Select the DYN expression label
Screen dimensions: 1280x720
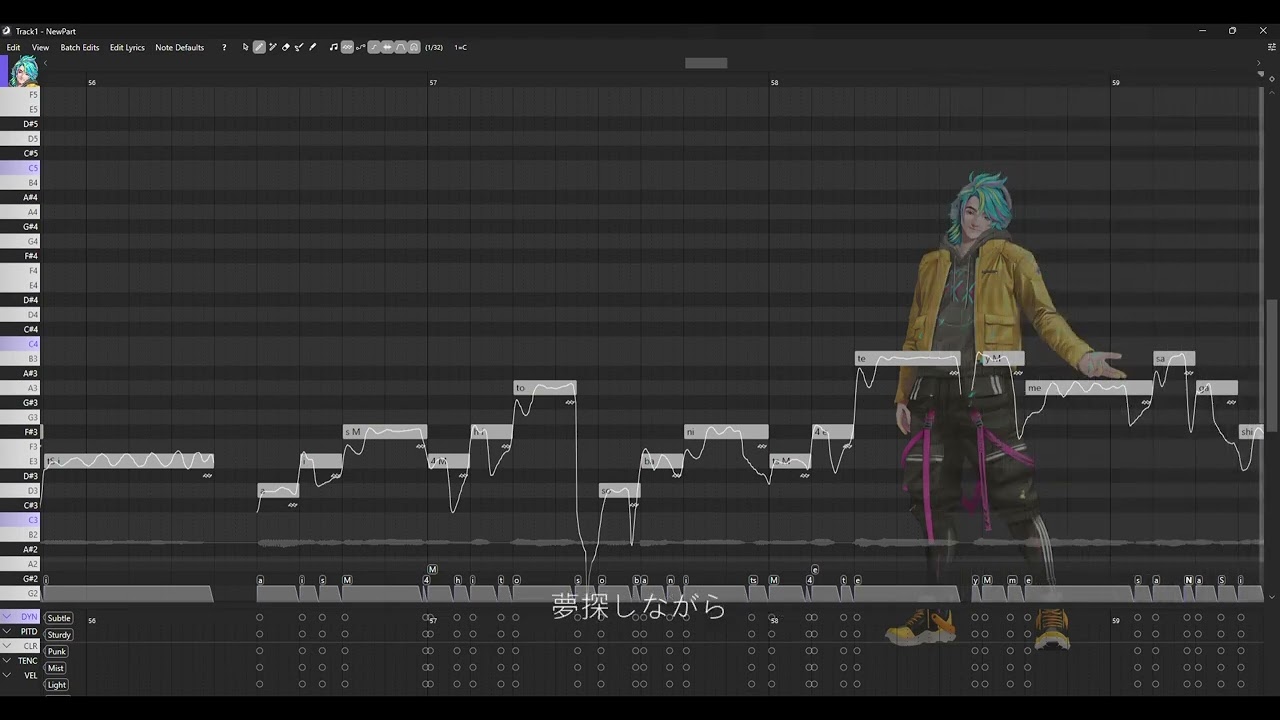tap(29, 617)
